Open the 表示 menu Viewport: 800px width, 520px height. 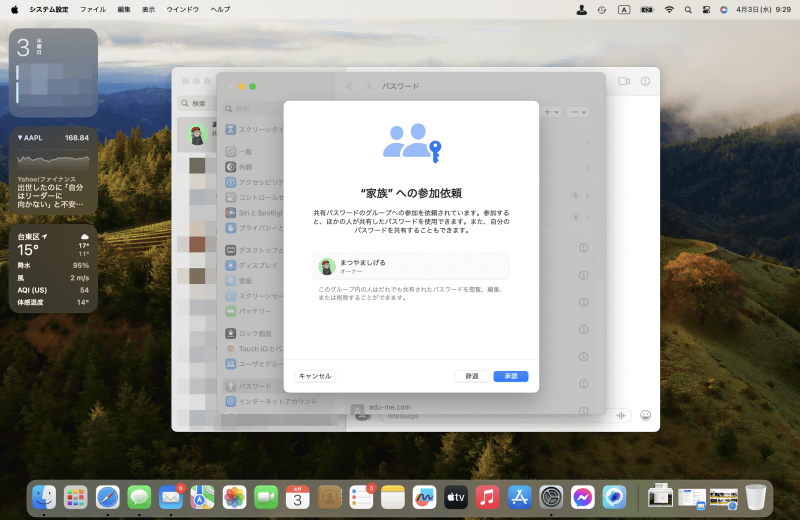click(x=148, y=9)
